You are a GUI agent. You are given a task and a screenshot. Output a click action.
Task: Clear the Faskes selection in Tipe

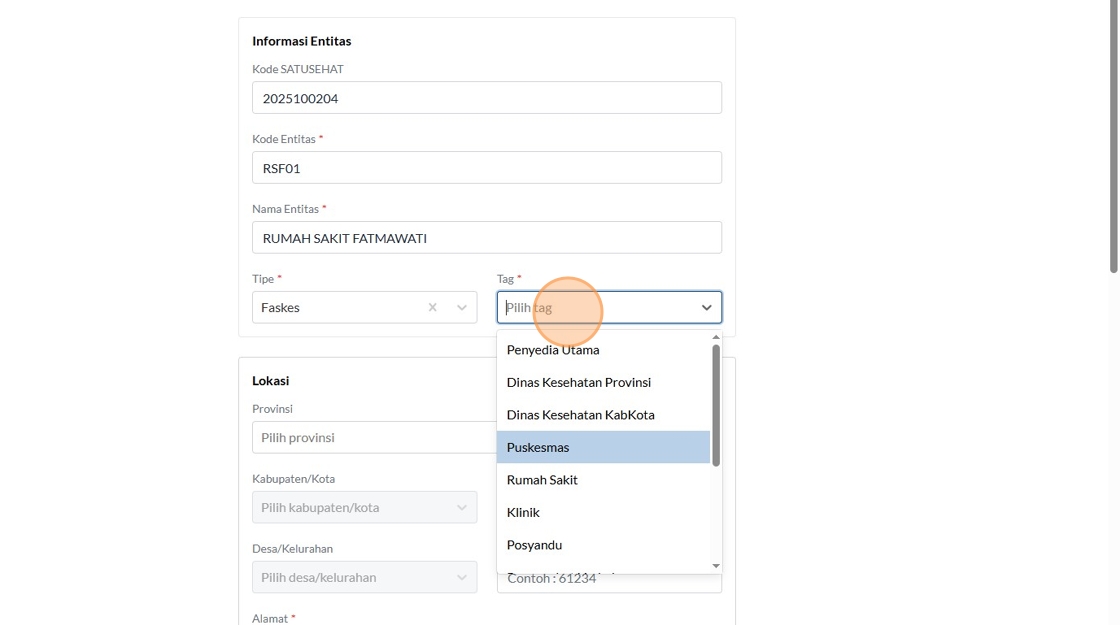[x=432, y=308]
